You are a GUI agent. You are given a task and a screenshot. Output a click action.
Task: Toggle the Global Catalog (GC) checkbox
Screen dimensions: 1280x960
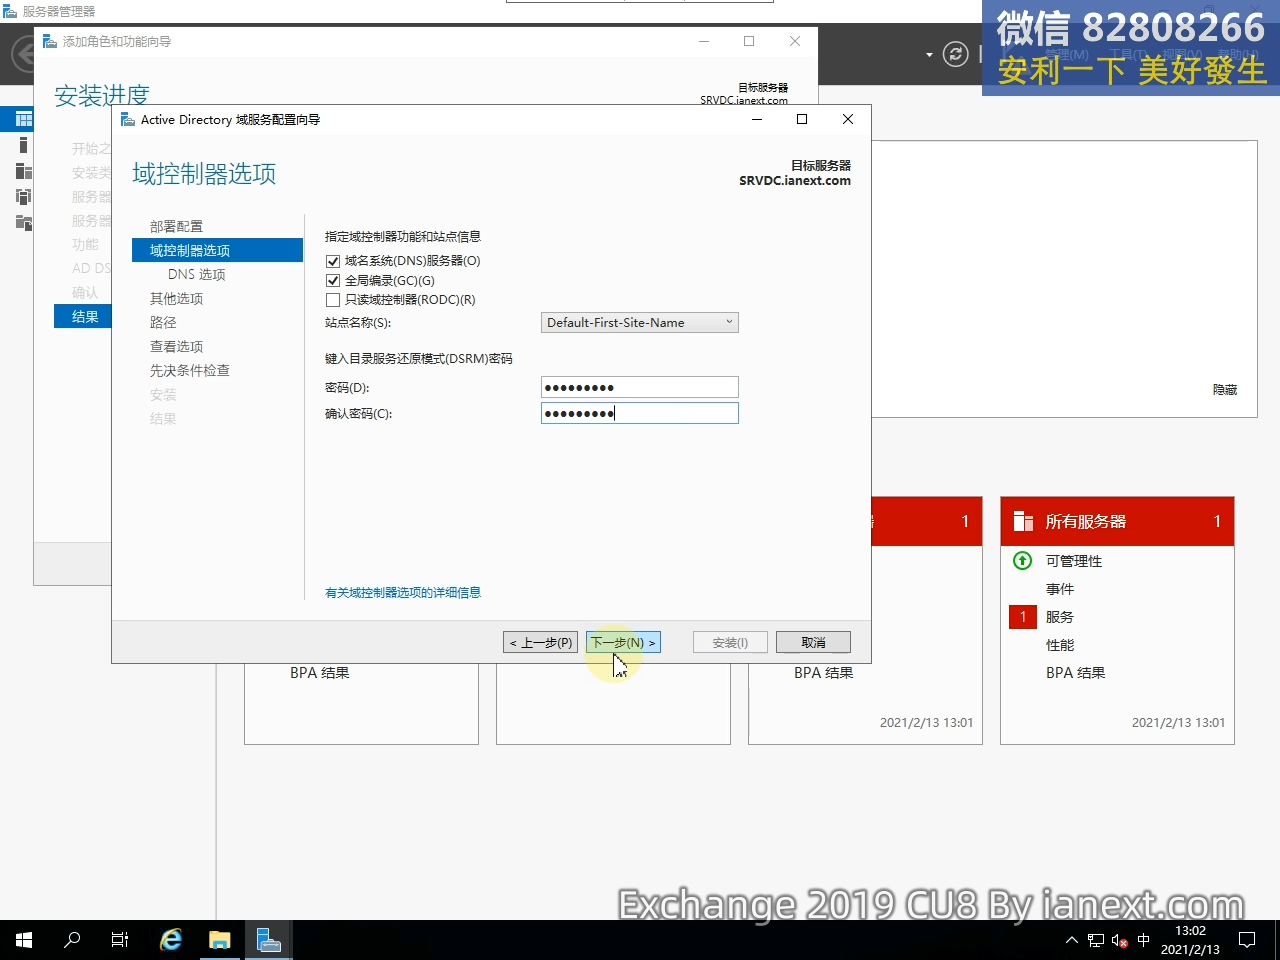(x=333, y=281)
